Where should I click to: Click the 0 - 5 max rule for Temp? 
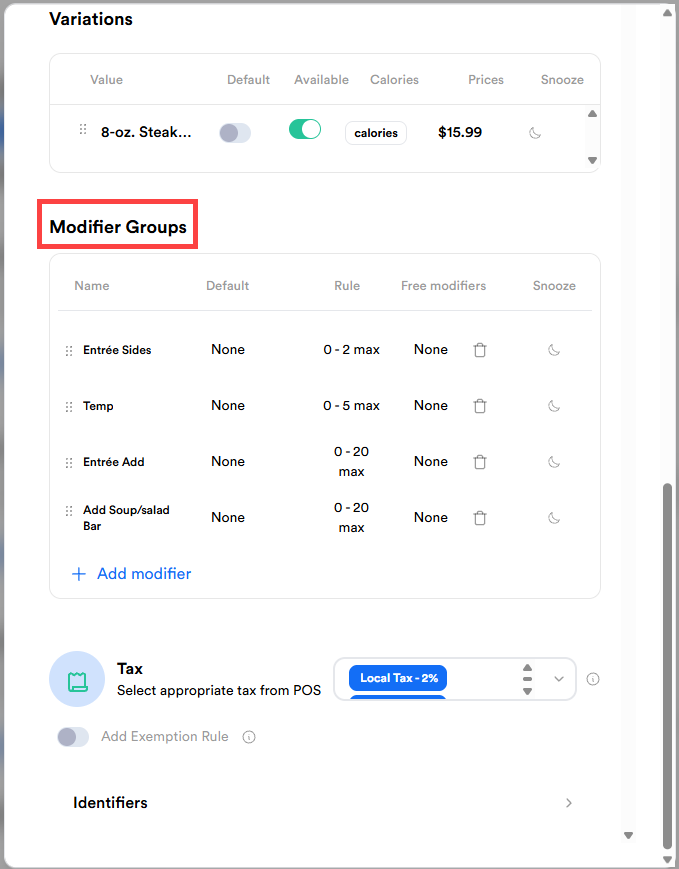coord(351,406)
